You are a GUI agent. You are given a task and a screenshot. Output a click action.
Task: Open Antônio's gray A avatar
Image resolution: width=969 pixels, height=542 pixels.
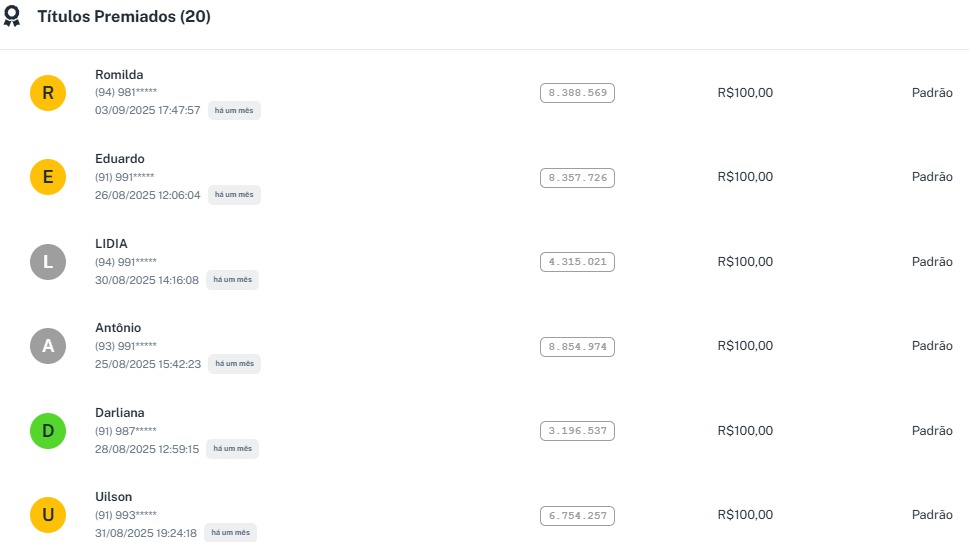tap(48, 347)
